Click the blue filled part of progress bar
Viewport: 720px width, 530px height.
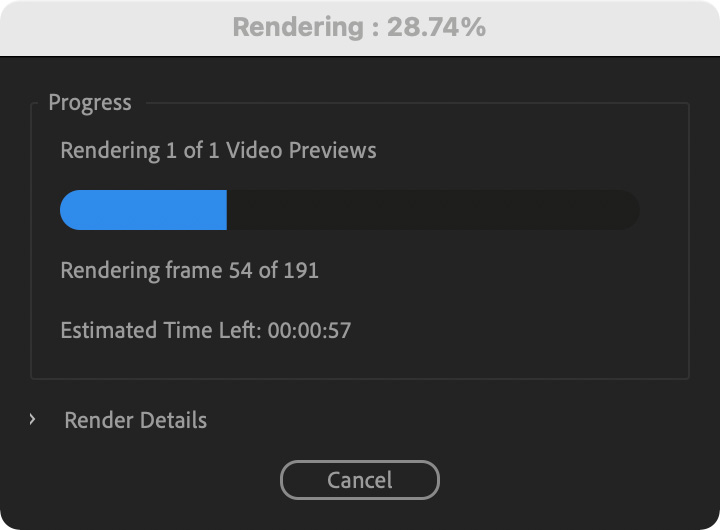[x=143, y=211]
